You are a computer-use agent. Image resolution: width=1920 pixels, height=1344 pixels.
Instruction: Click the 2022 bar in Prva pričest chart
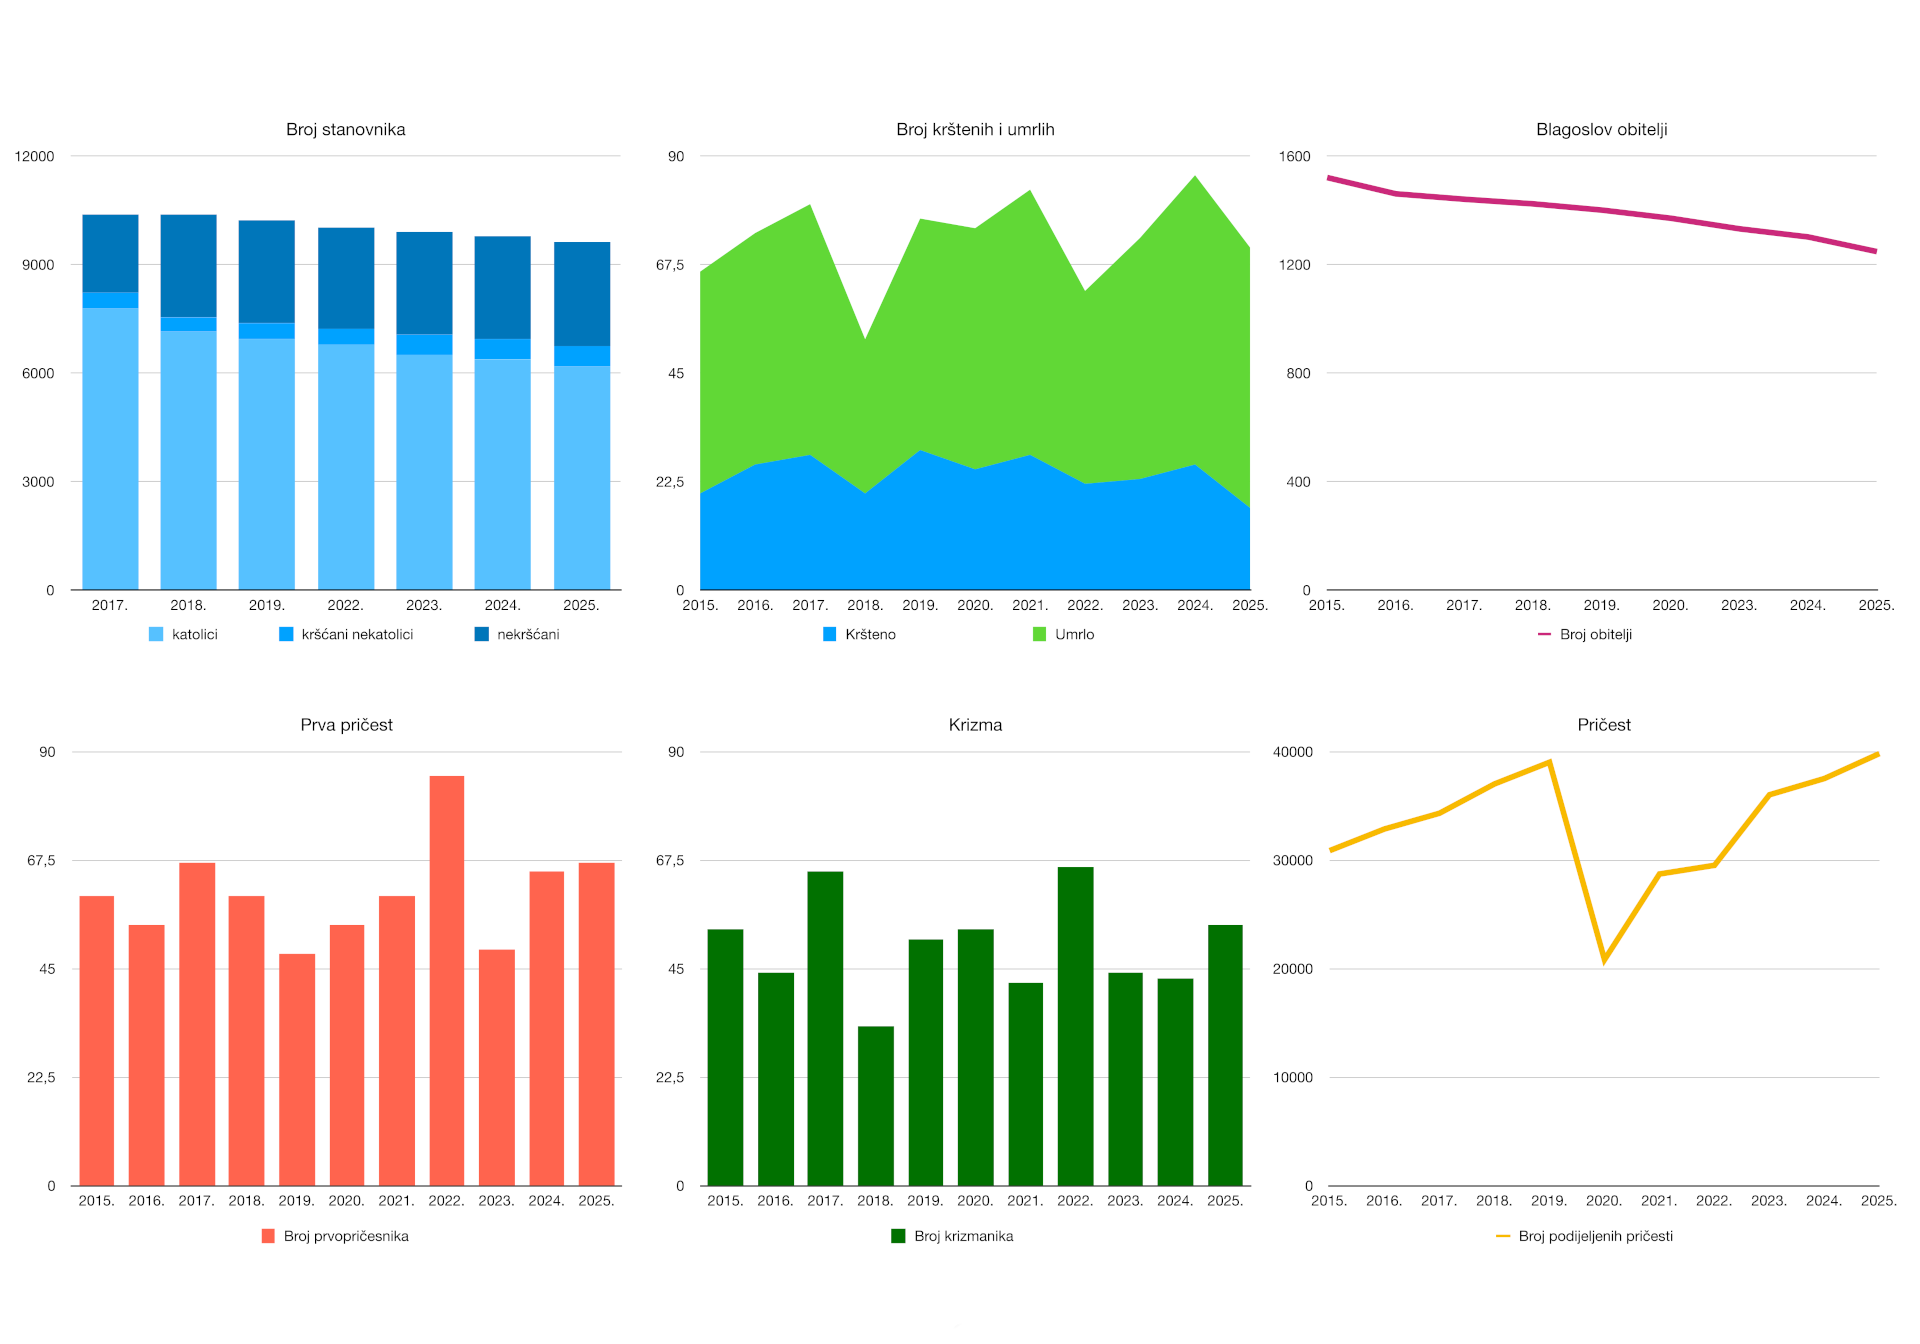(x=446, y=980)
